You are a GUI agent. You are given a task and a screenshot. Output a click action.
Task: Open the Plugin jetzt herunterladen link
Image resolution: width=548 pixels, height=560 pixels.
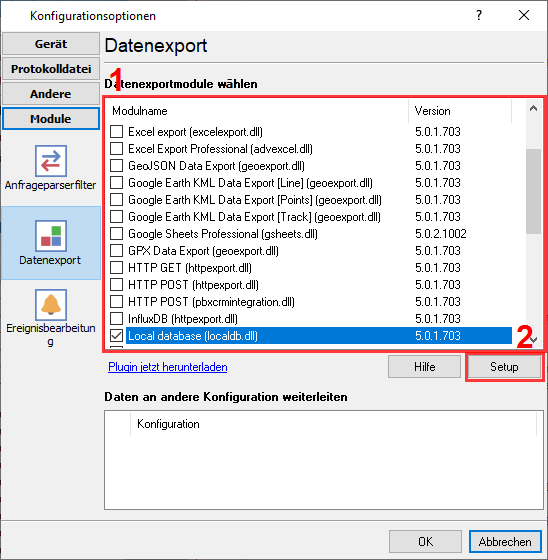click(x=168, y=367)
